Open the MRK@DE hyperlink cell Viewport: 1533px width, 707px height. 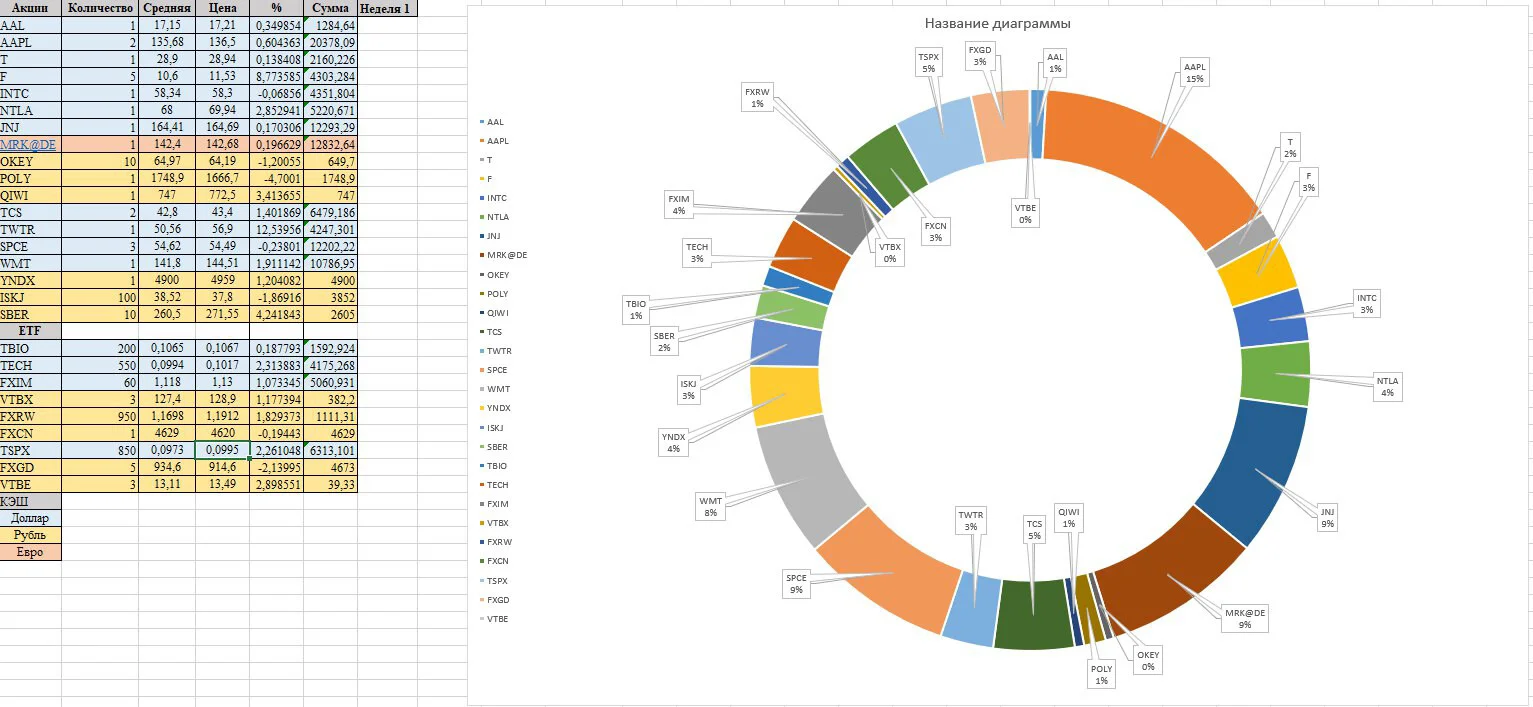(31, 144)
